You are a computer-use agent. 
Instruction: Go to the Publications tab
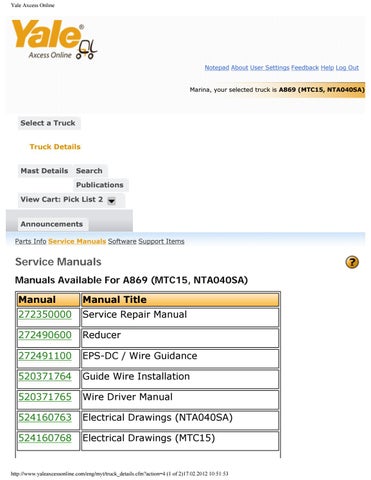pos(100,185)
